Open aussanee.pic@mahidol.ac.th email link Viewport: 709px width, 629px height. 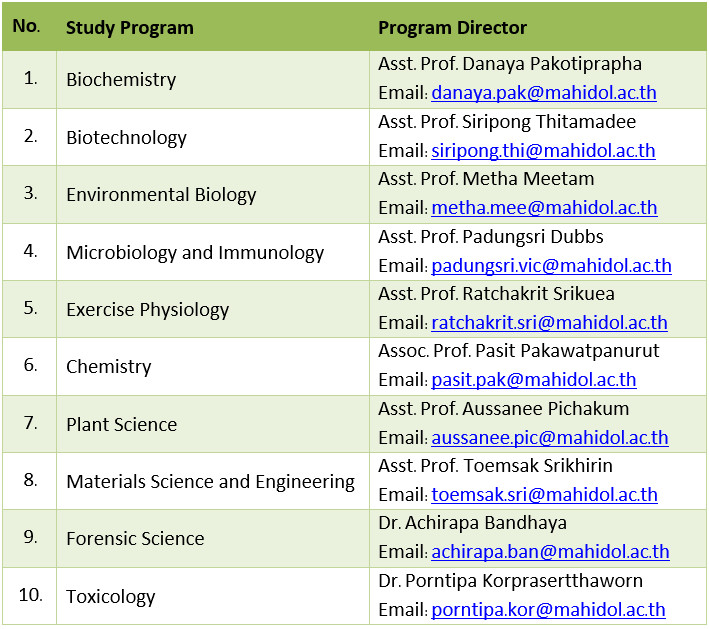pos(550,437)
